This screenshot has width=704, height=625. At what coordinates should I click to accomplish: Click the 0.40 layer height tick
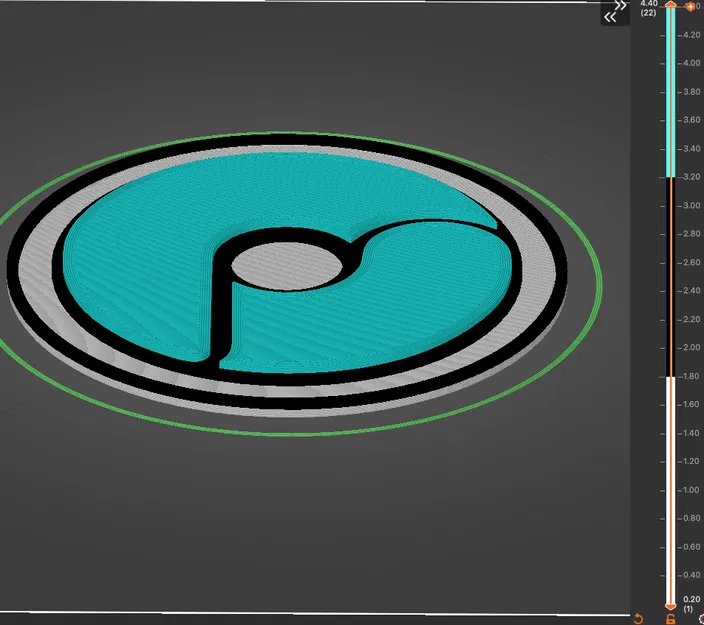pos(691,575)
